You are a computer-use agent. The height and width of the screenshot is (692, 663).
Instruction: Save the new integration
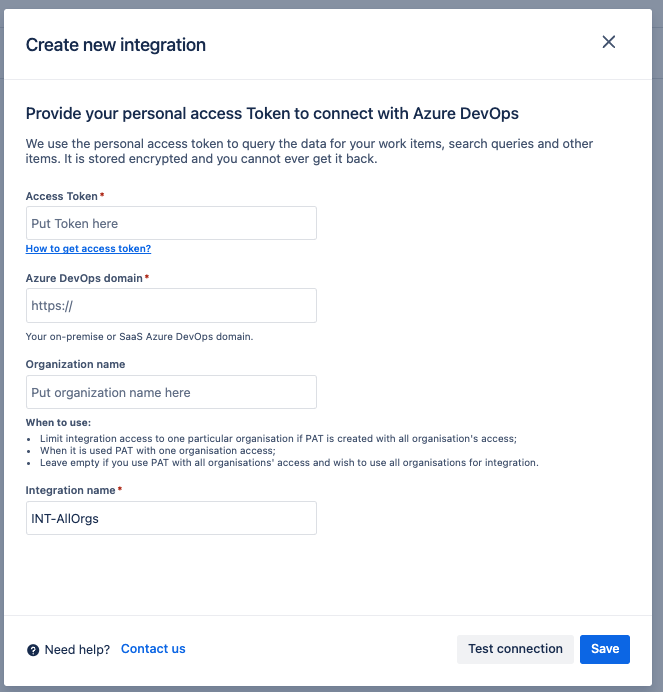pyautogui.click(x=604, y=649)
